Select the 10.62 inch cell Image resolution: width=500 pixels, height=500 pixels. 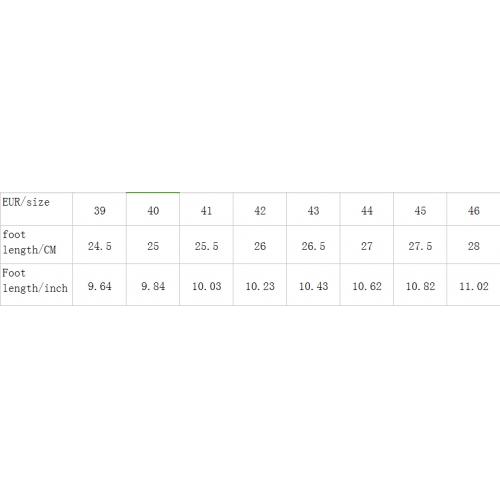tap(367, 284)
